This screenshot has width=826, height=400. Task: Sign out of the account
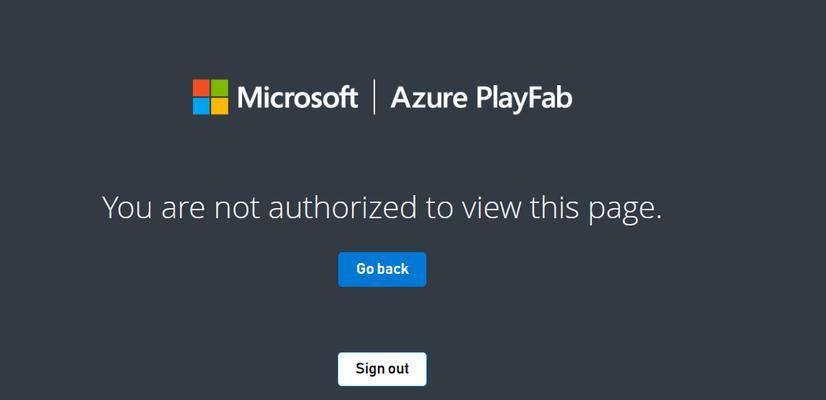[382, 369]
